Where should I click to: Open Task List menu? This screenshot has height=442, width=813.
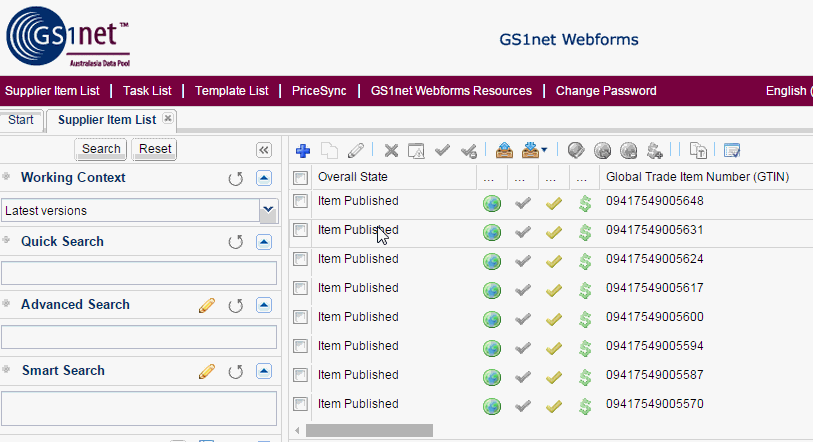click(x=147, y=91)
